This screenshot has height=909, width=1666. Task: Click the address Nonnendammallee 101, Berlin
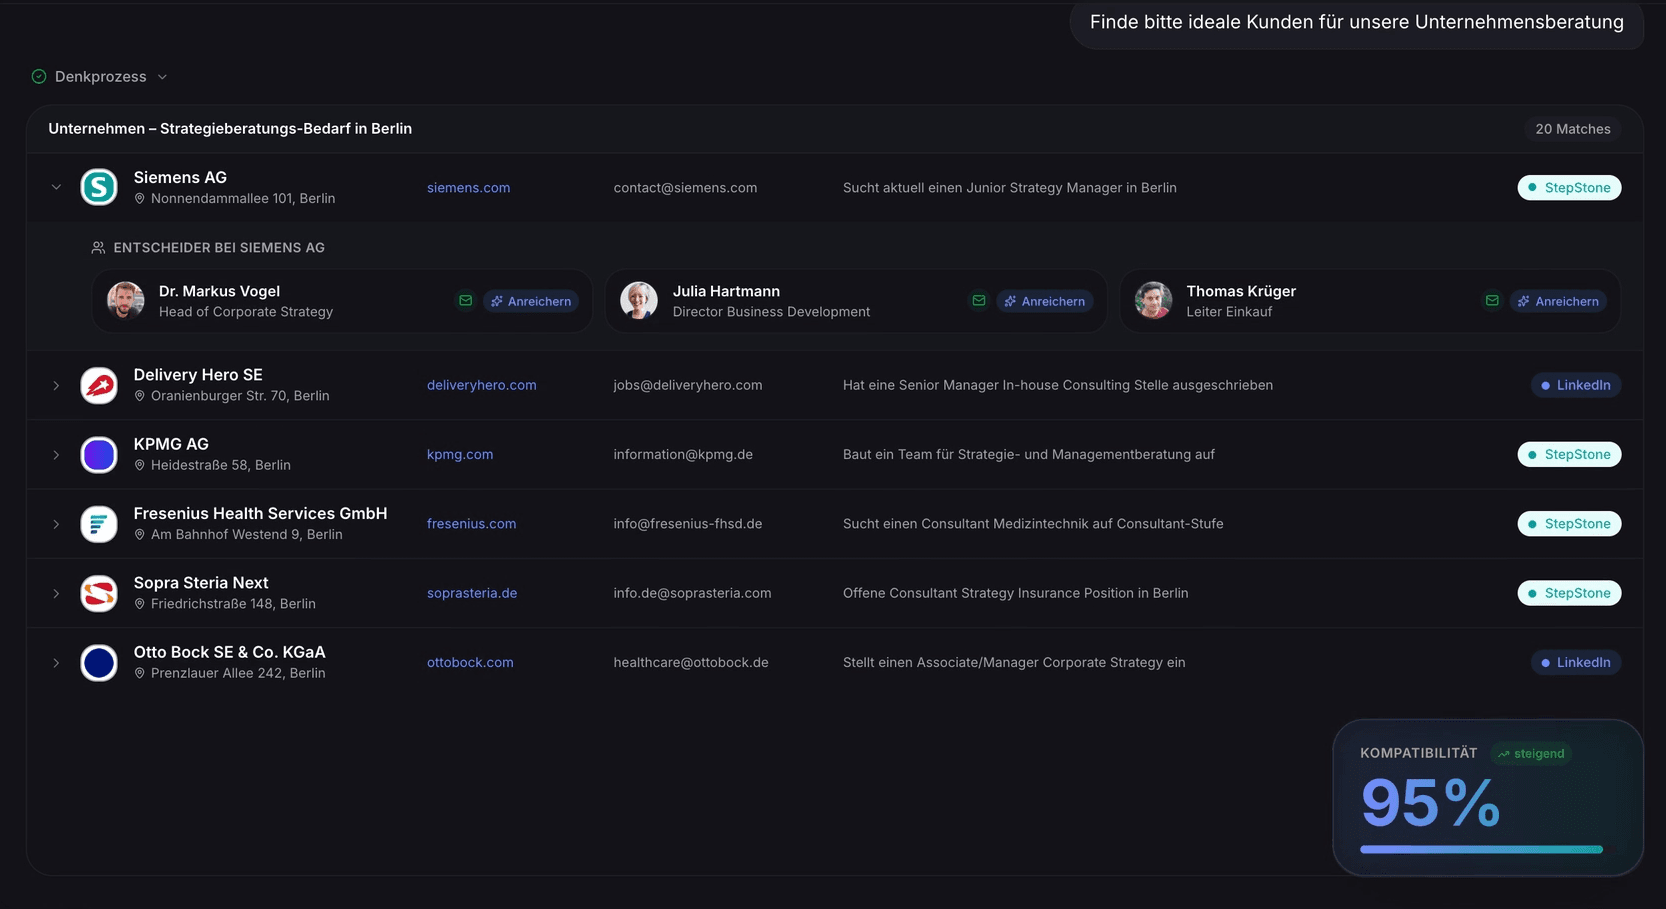tap(243, 199)
